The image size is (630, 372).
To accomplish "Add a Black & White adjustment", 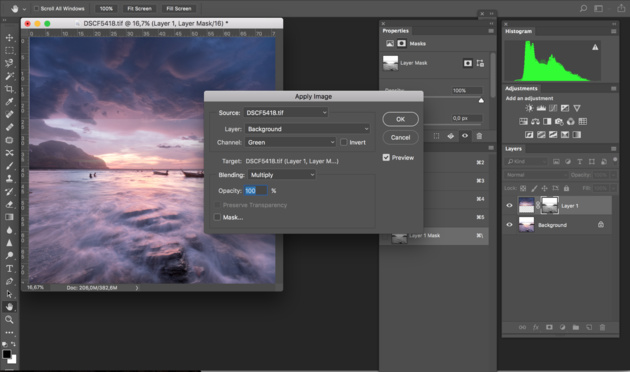I will point(547,121).
